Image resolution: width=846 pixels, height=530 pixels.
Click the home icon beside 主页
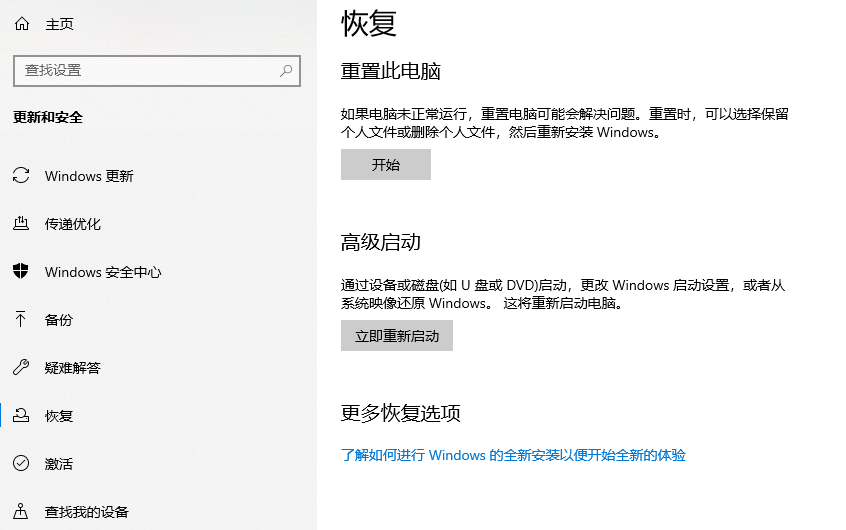(x=22, y=24)
